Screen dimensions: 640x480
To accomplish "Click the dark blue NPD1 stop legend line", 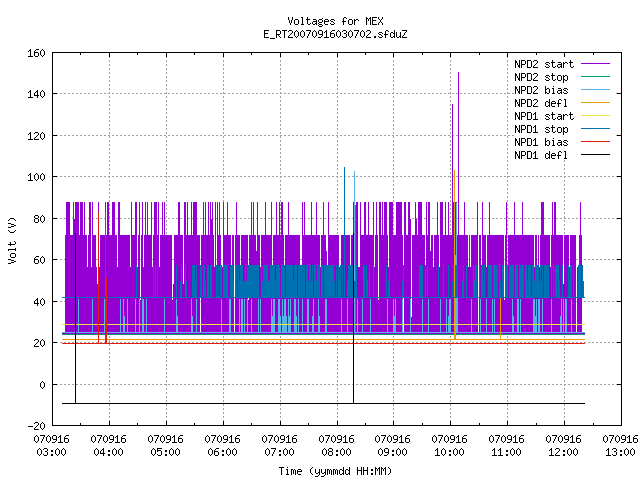I will [x=596, y=129].
